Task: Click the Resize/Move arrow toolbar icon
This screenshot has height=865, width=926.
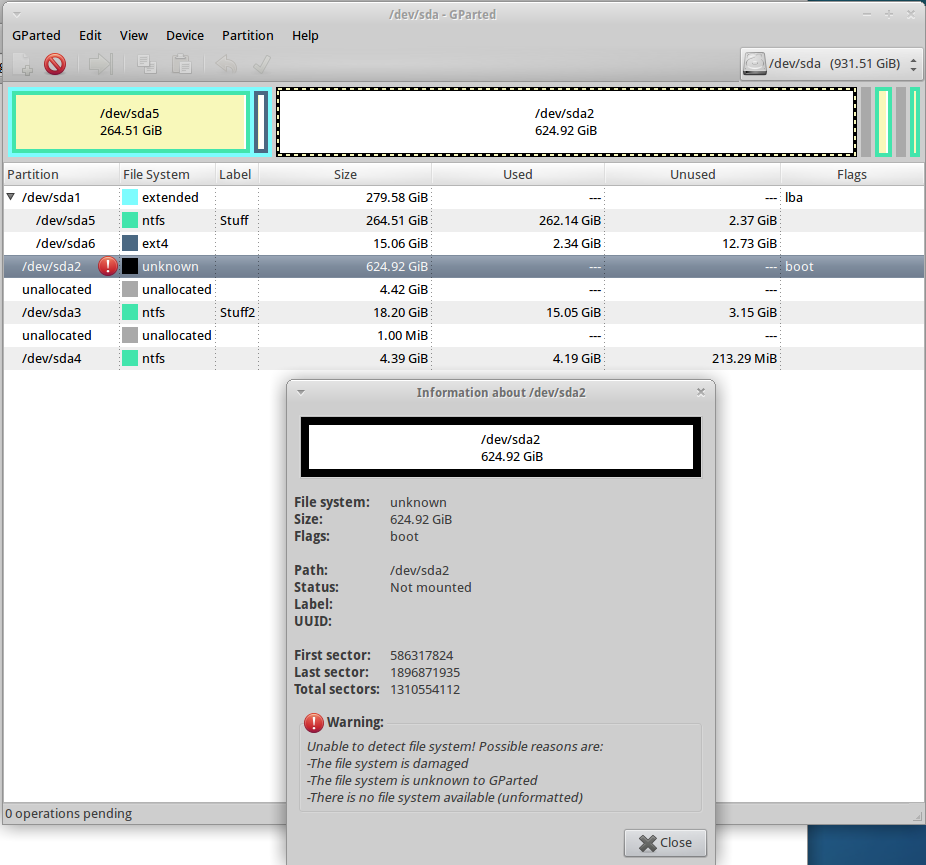Action: (100, 64)
